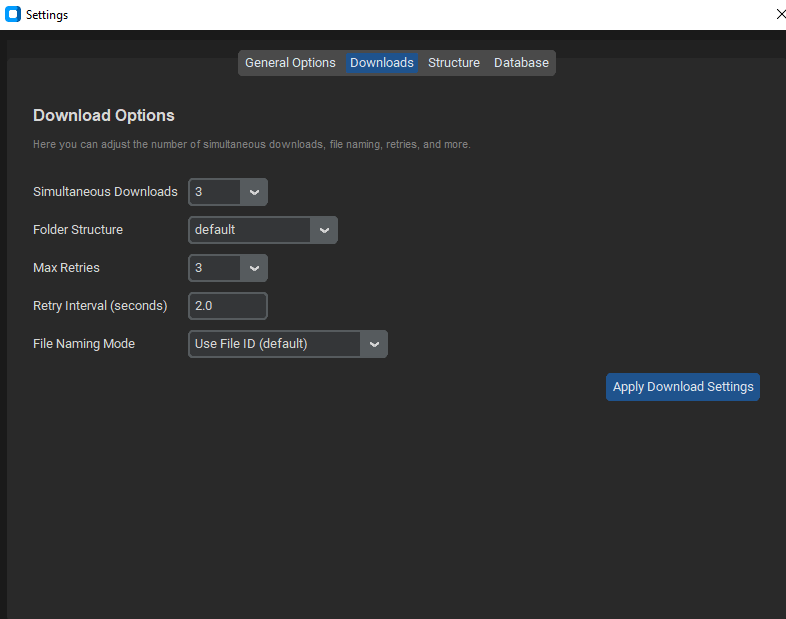Click the Retry Interval seconds input field
786x619 pixels.
228,306
